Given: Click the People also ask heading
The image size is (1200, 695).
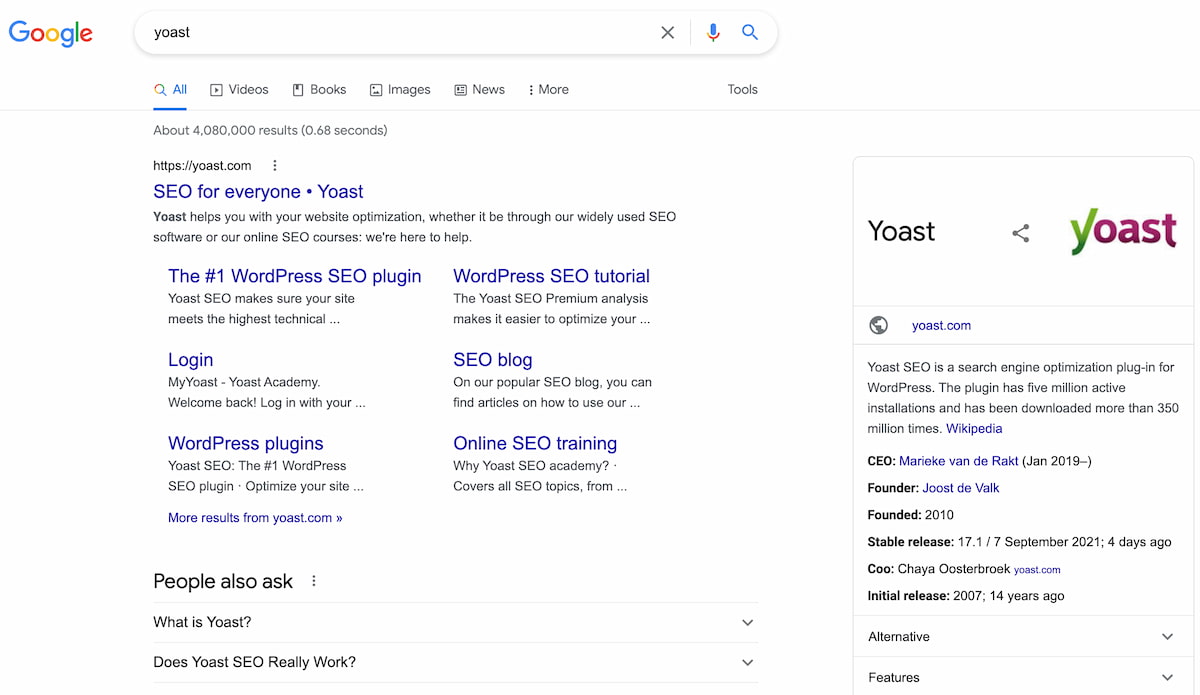Looking at the screenshot, I should coord(223,582).
